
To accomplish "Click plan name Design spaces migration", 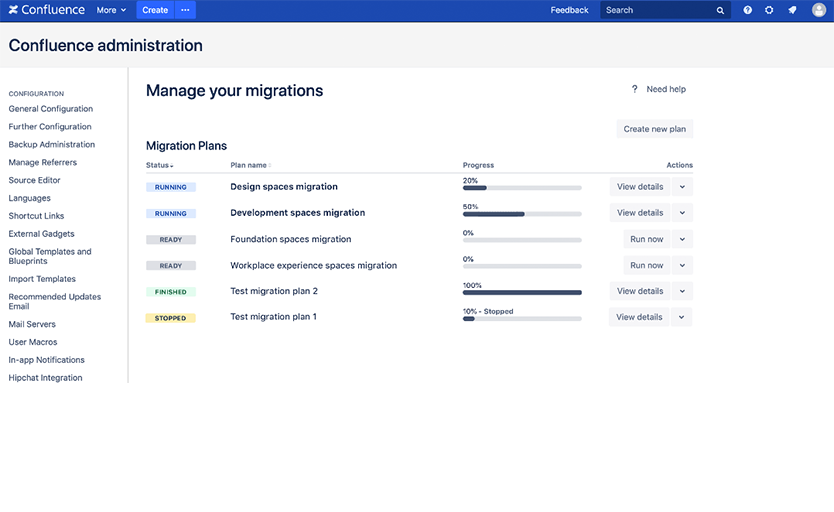I will pyautogui.click(x=284, y=187).
